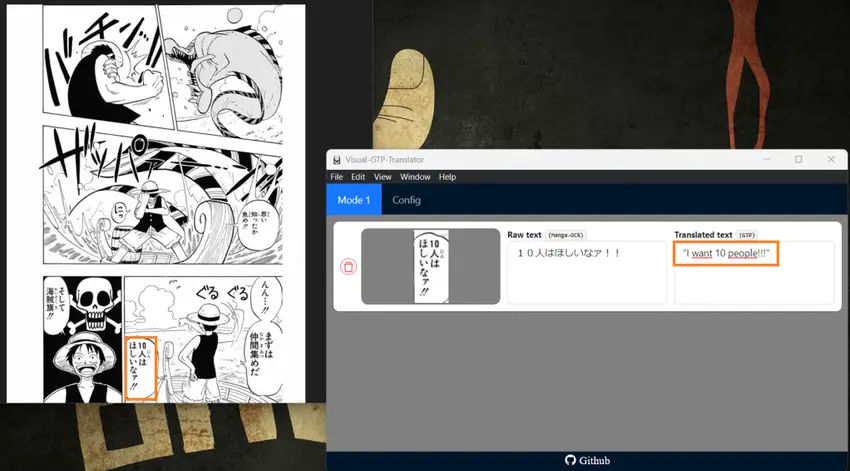Delete the translation entry with trash icon

pyautogui.click(x=348, y=267)
